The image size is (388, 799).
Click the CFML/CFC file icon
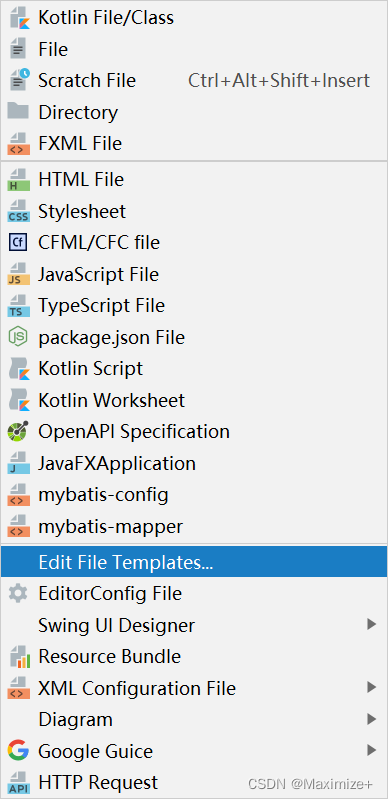tap(19, 243)
